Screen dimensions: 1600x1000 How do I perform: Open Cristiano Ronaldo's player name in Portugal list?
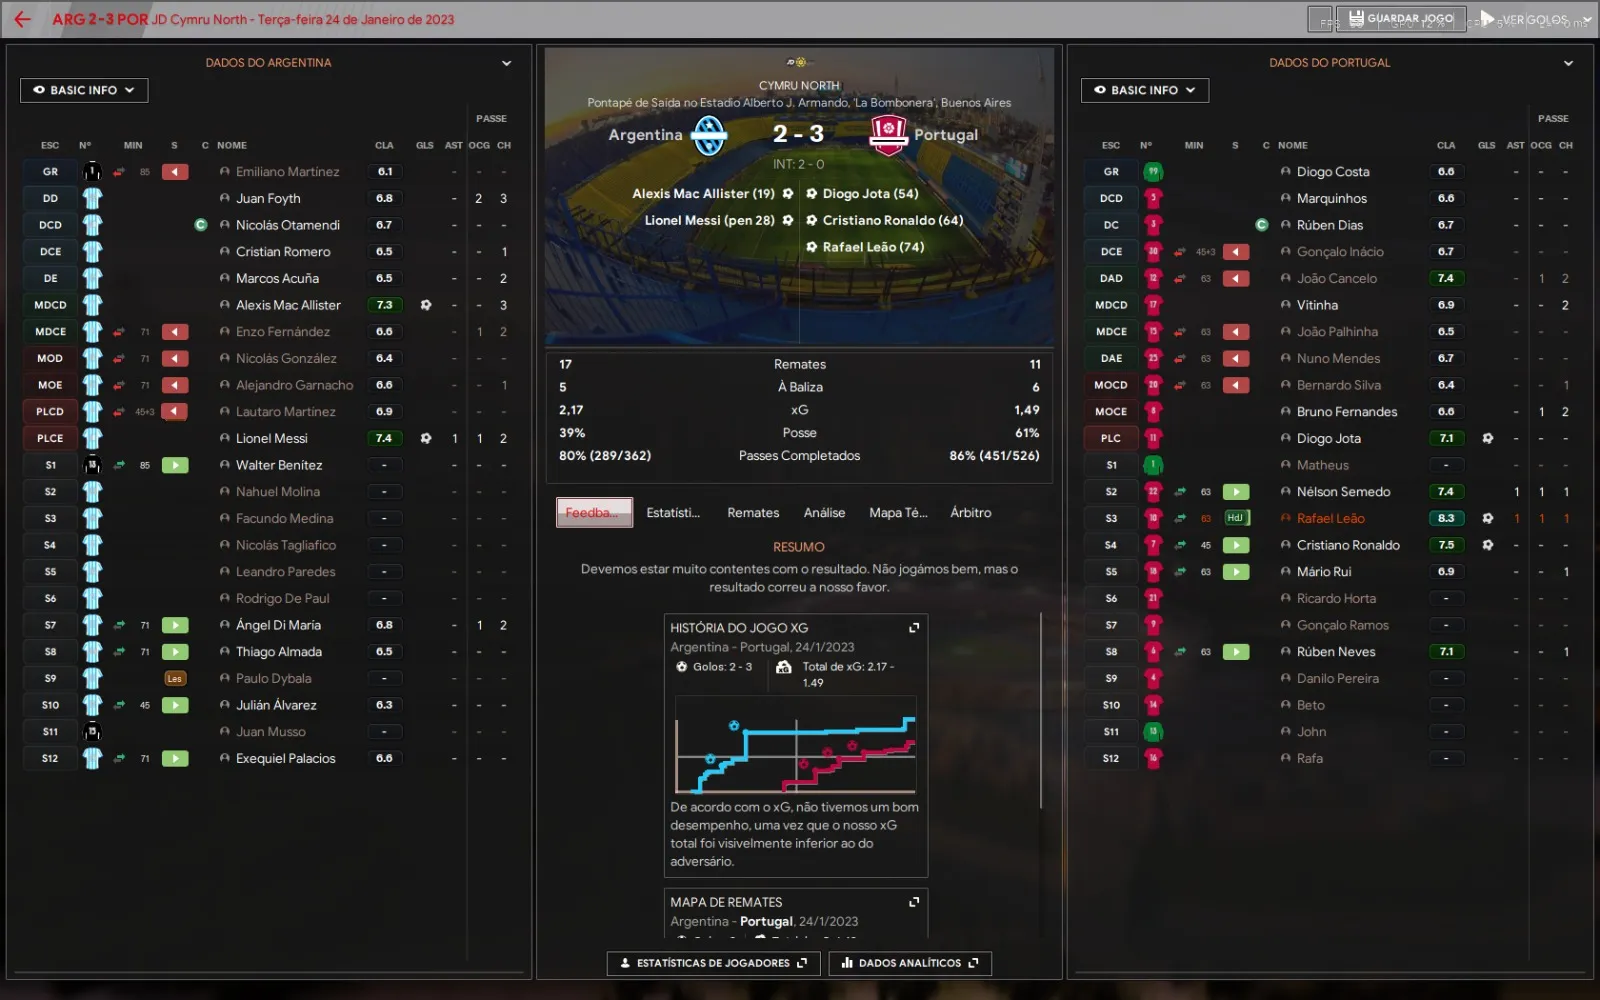click(1347, 545)
